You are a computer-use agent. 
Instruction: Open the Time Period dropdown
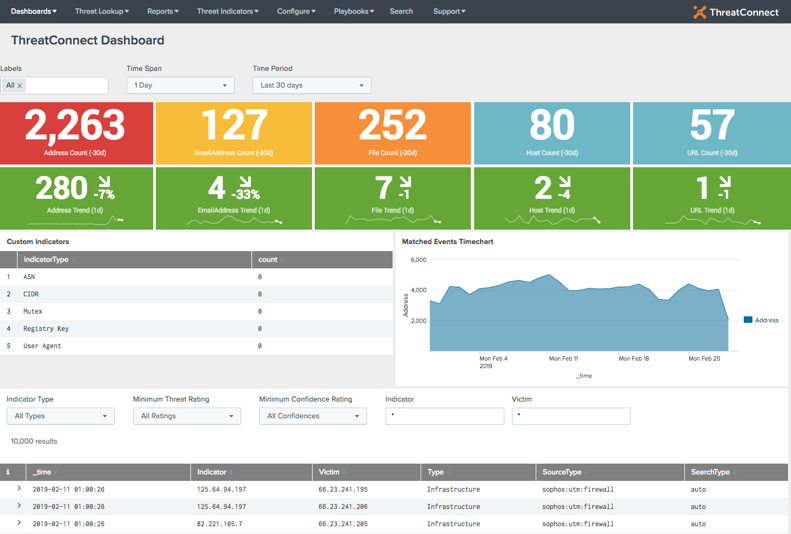pyautogui.click(x=312, y=85)
